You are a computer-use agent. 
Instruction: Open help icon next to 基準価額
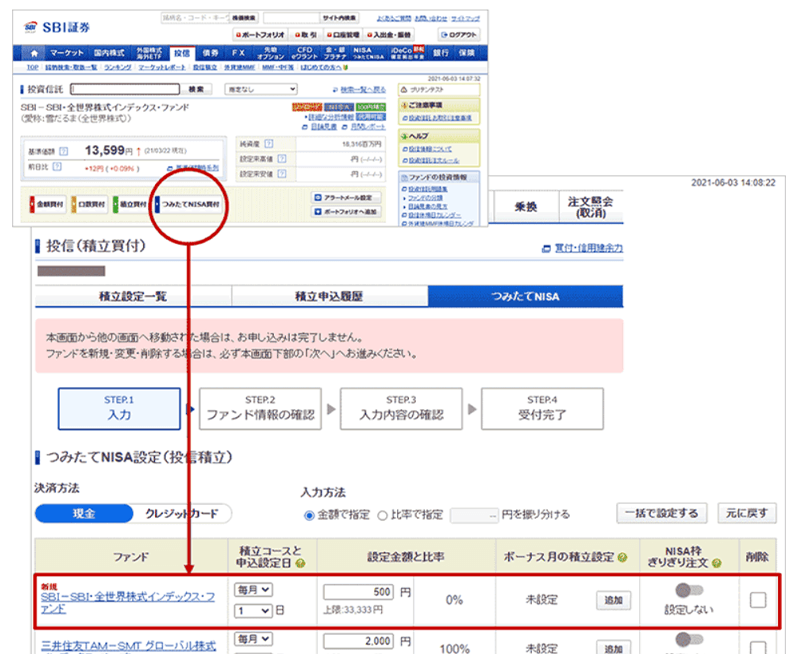click(x=64, y=151)
